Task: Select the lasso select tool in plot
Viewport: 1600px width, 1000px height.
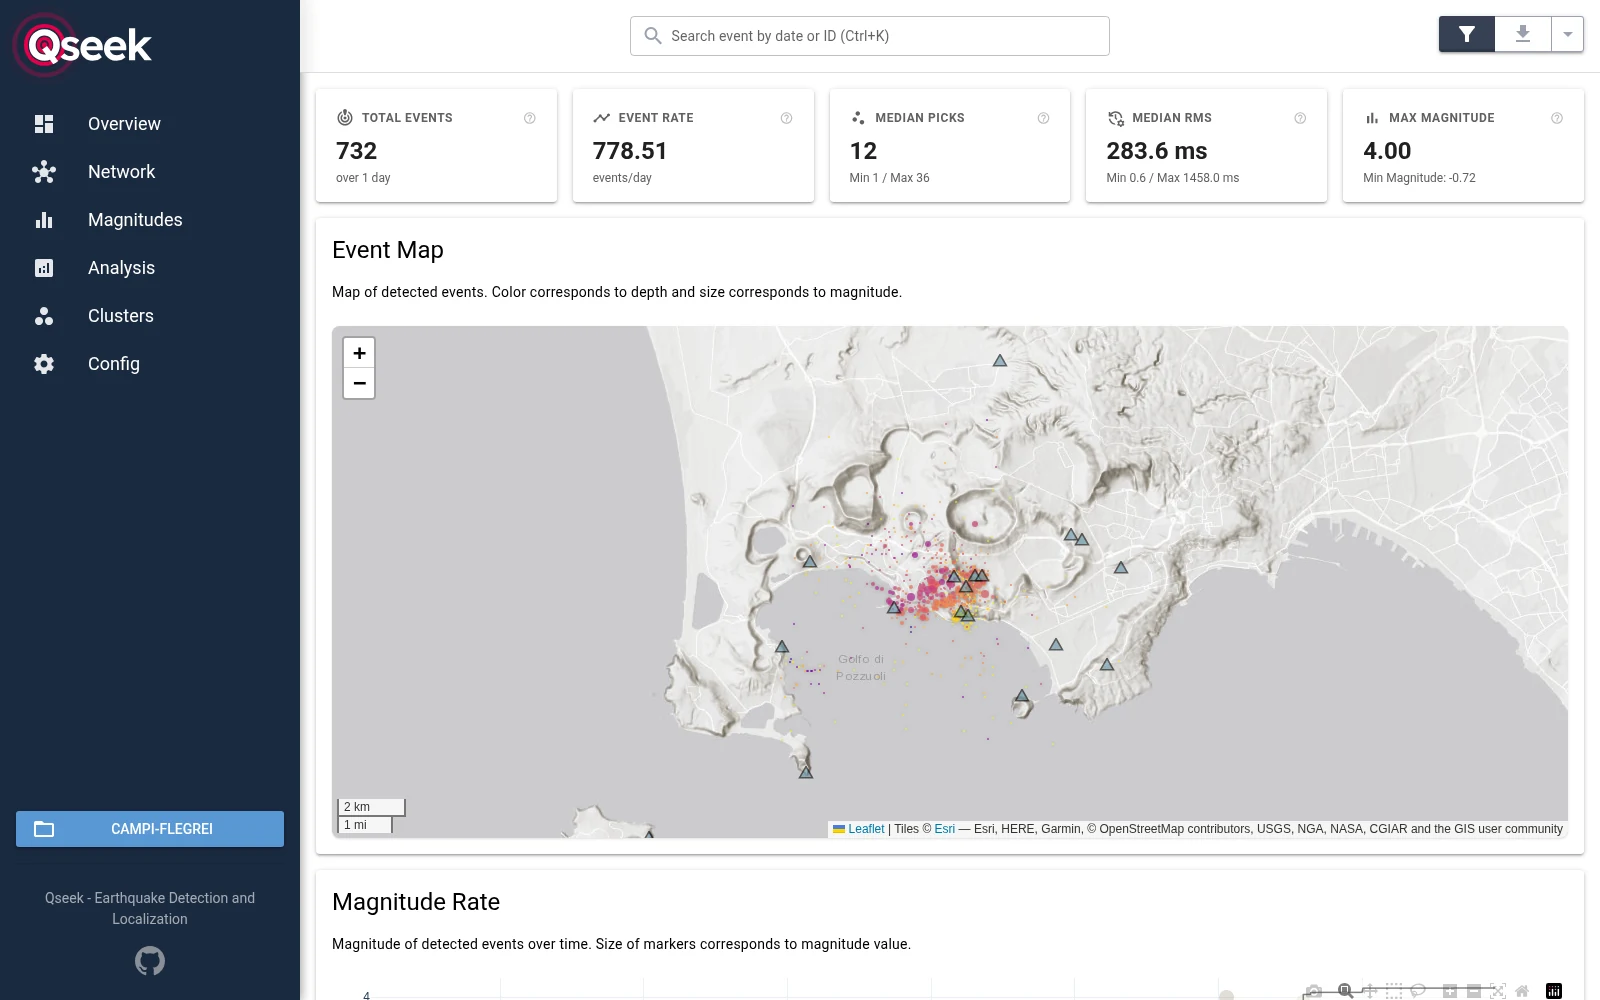Action: (x=1418, y=991)
